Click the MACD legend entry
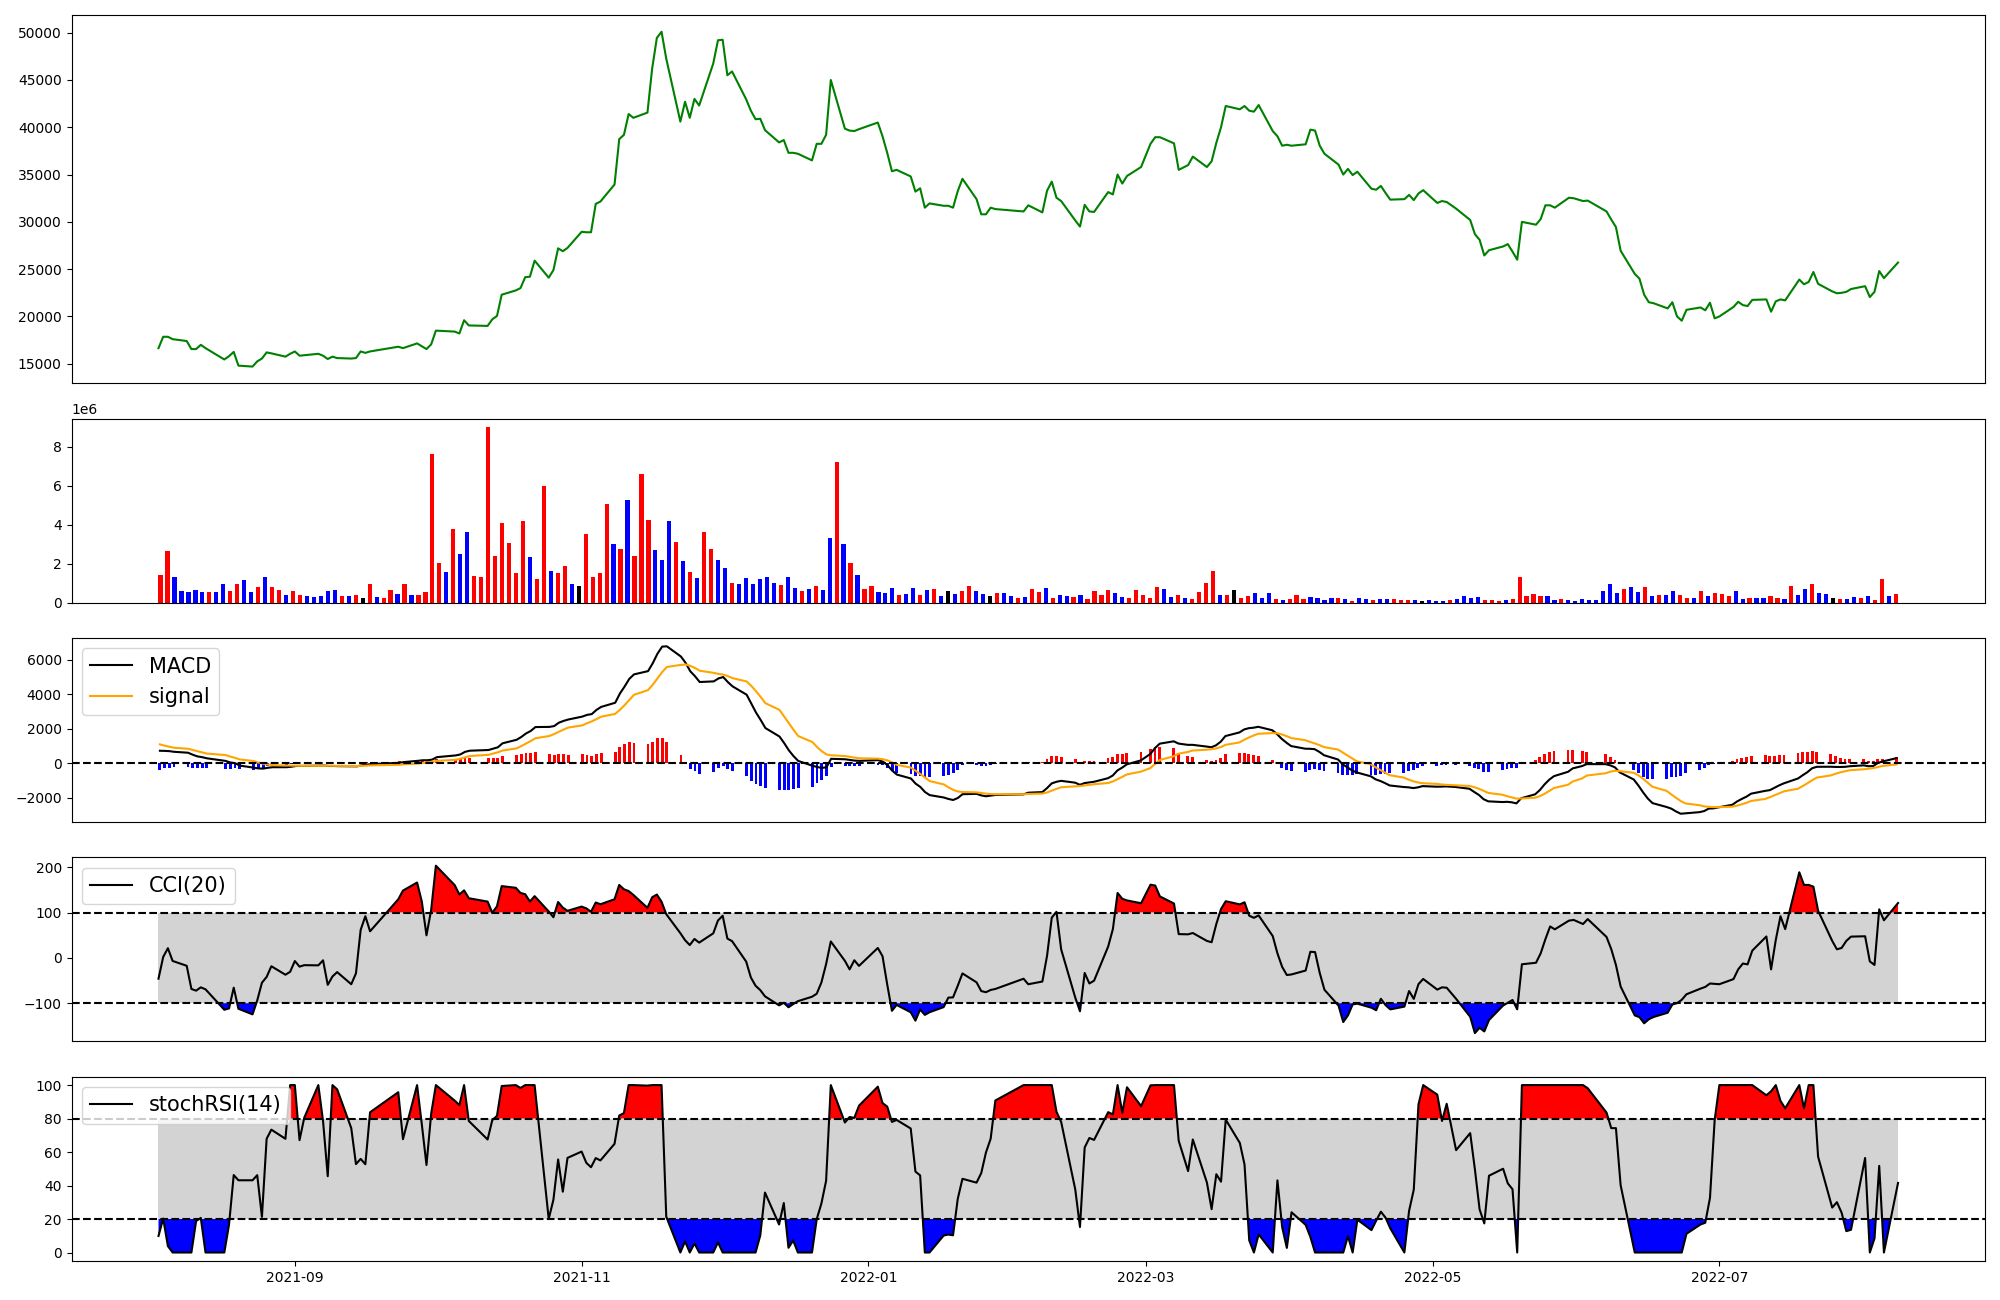Screen dimensions: 2000x1300 click(179, 666)
